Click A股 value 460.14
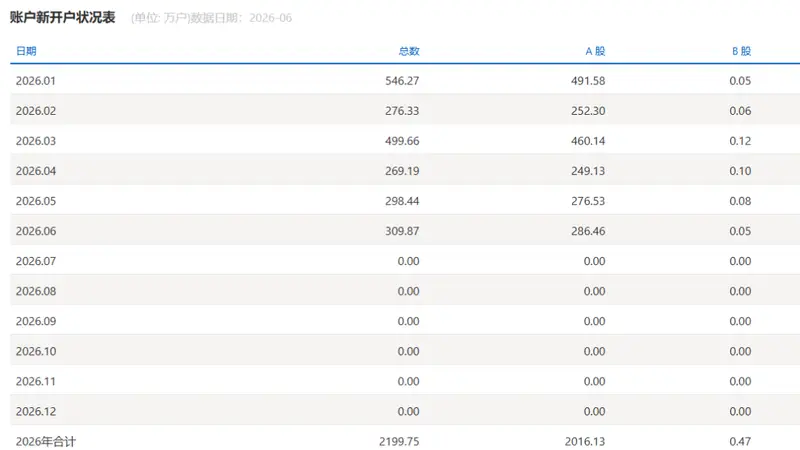The height and width of the screenshot is (450, 800). (588, 141)
